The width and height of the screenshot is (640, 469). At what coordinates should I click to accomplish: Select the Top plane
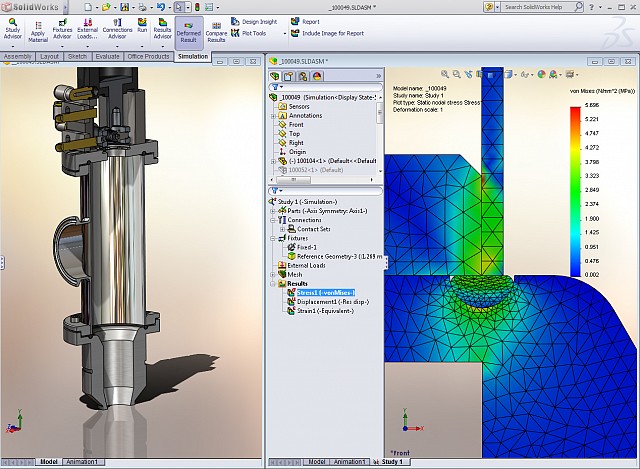[294, 133]
